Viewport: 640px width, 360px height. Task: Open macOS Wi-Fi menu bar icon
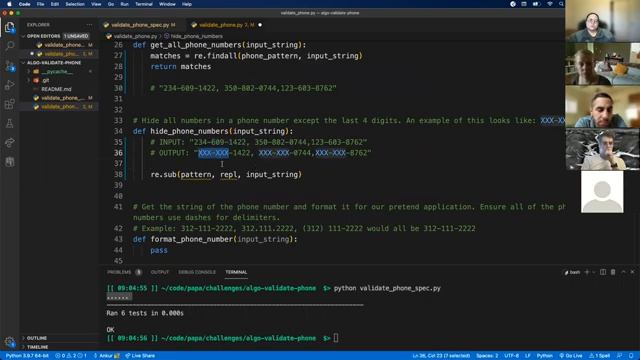click(x=550, y=4)
